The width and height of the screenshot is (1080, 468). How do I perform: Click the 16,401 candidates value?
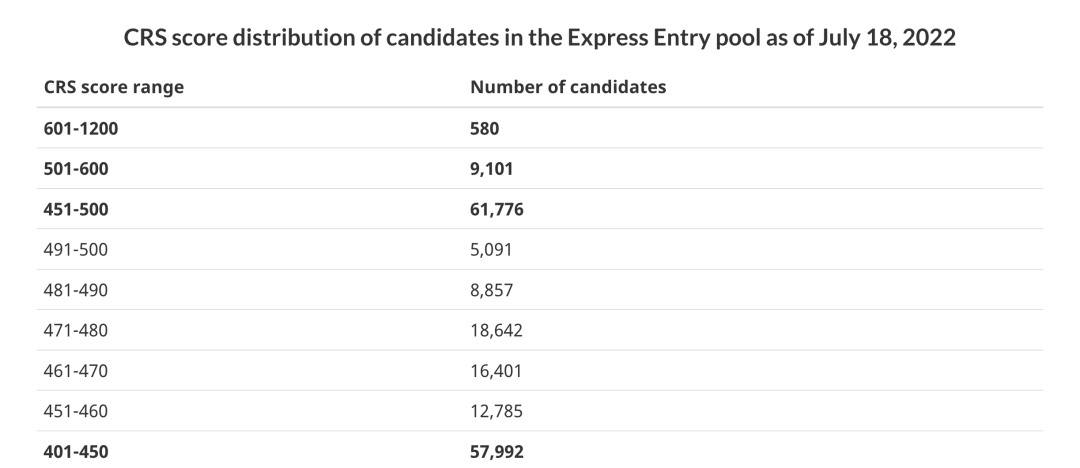coord(496,371)
